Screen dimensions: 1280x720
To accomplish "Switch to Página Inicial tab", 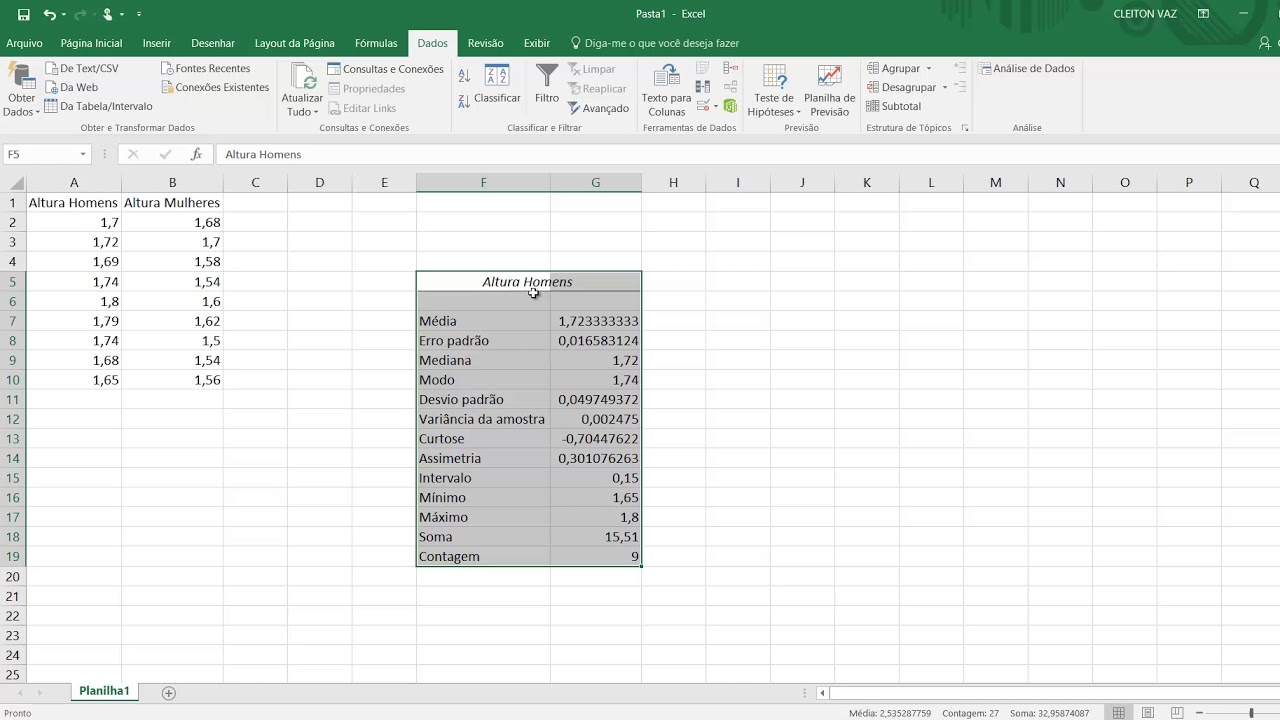I will tap(91, 43).
